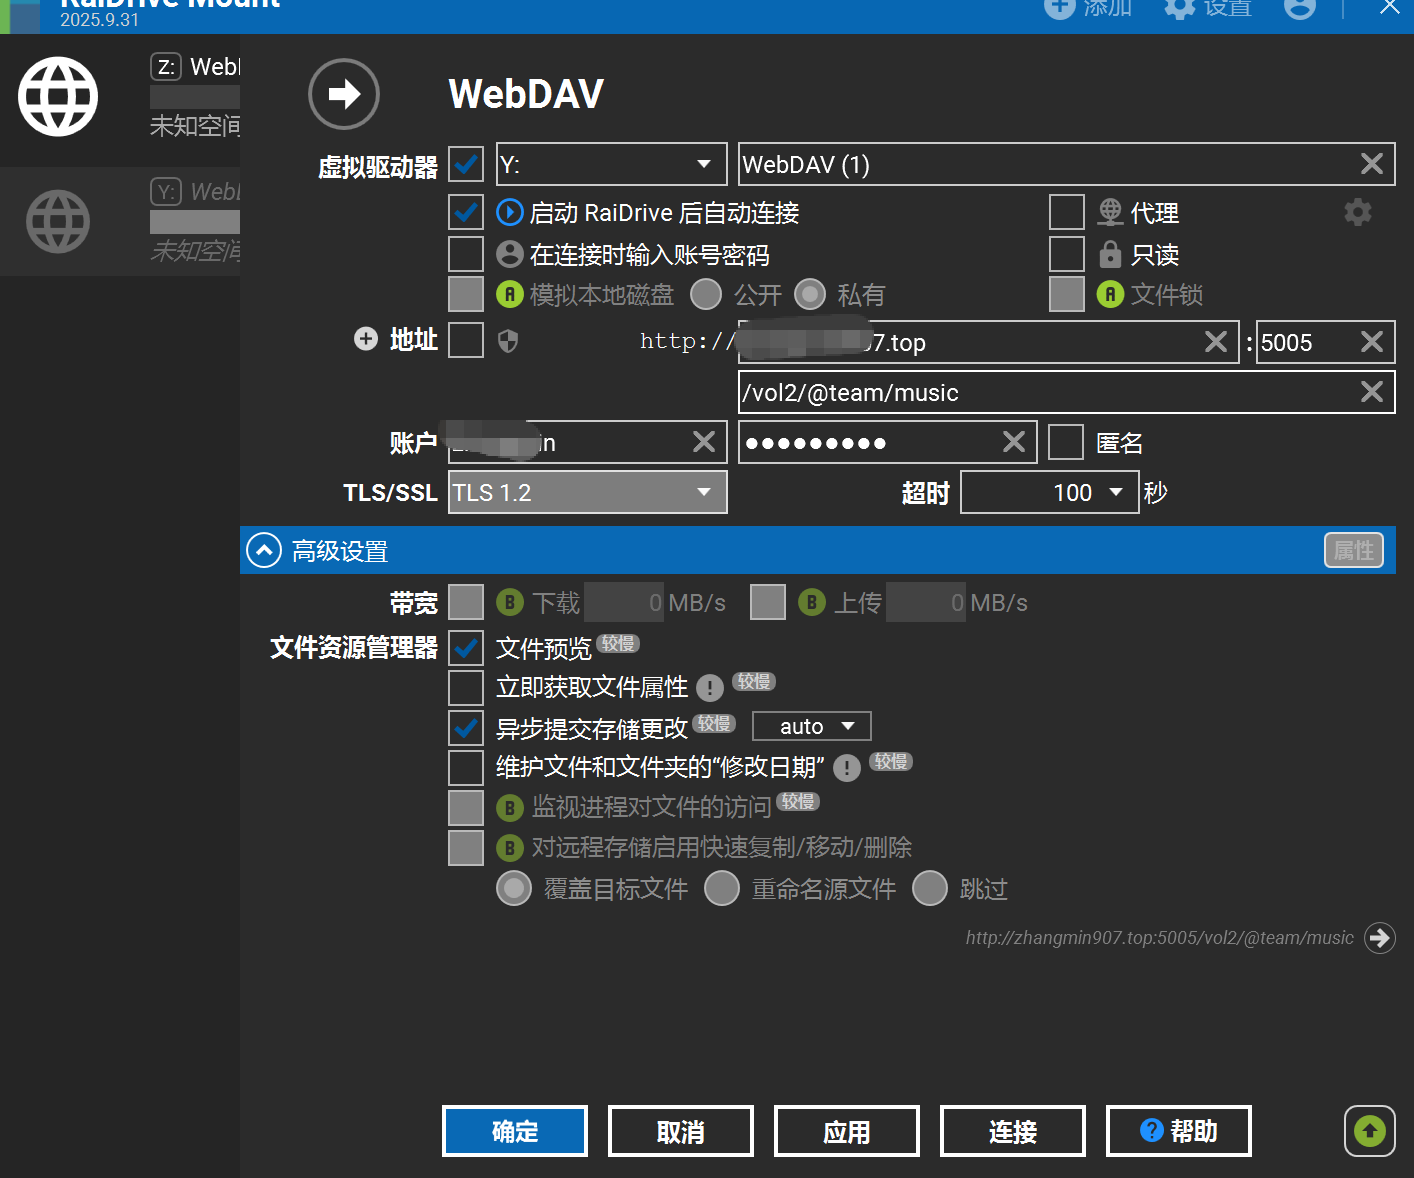Click the padlock icon beside 只读

[x=1110, y=254]
